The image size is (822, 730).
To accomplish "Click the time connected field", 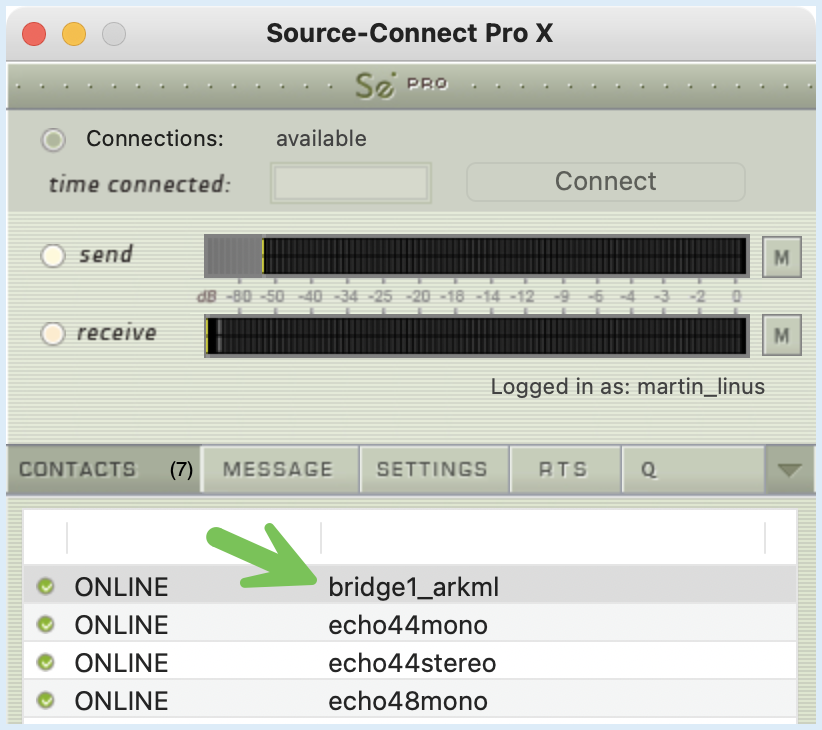I will [x=351, y=184].
